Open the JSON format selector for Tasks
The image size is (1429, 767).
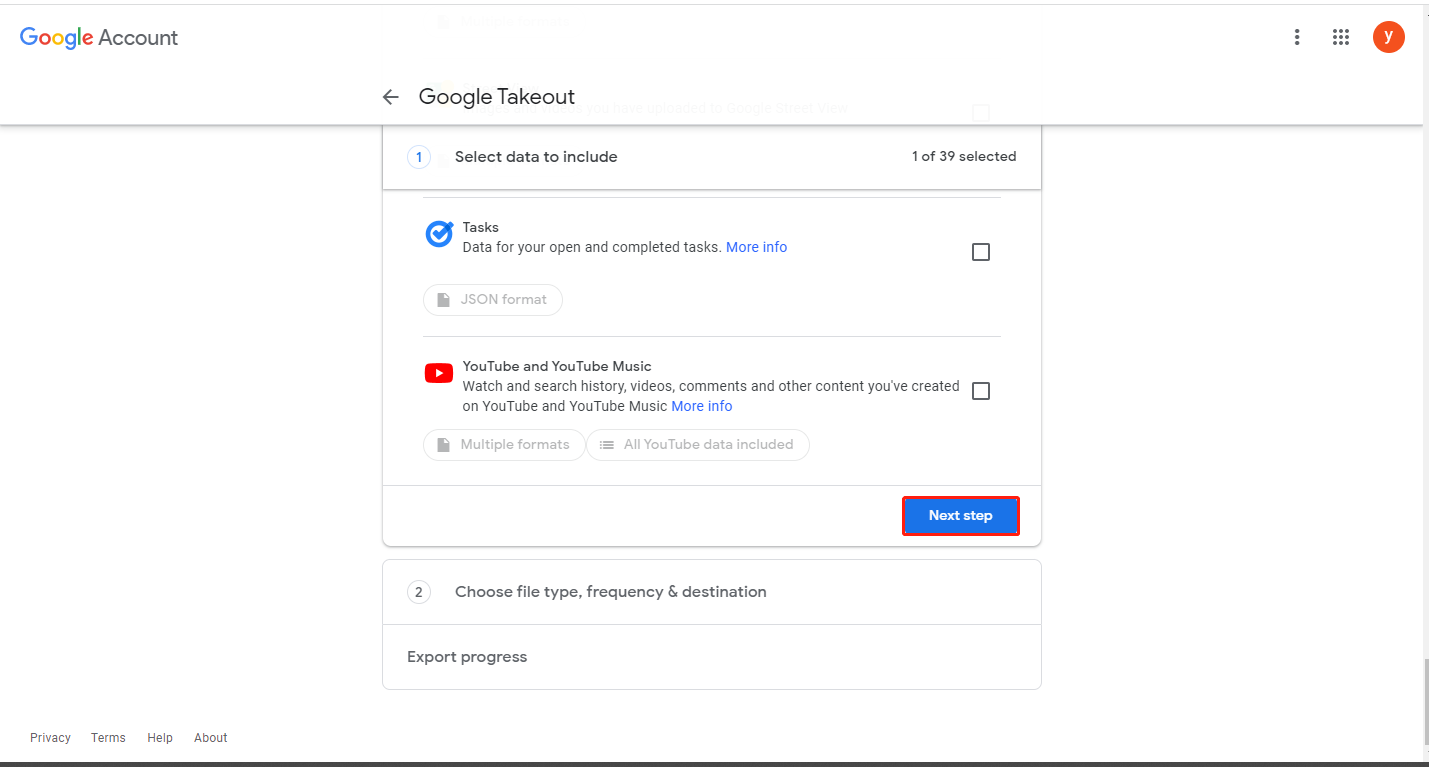(492, 299)
